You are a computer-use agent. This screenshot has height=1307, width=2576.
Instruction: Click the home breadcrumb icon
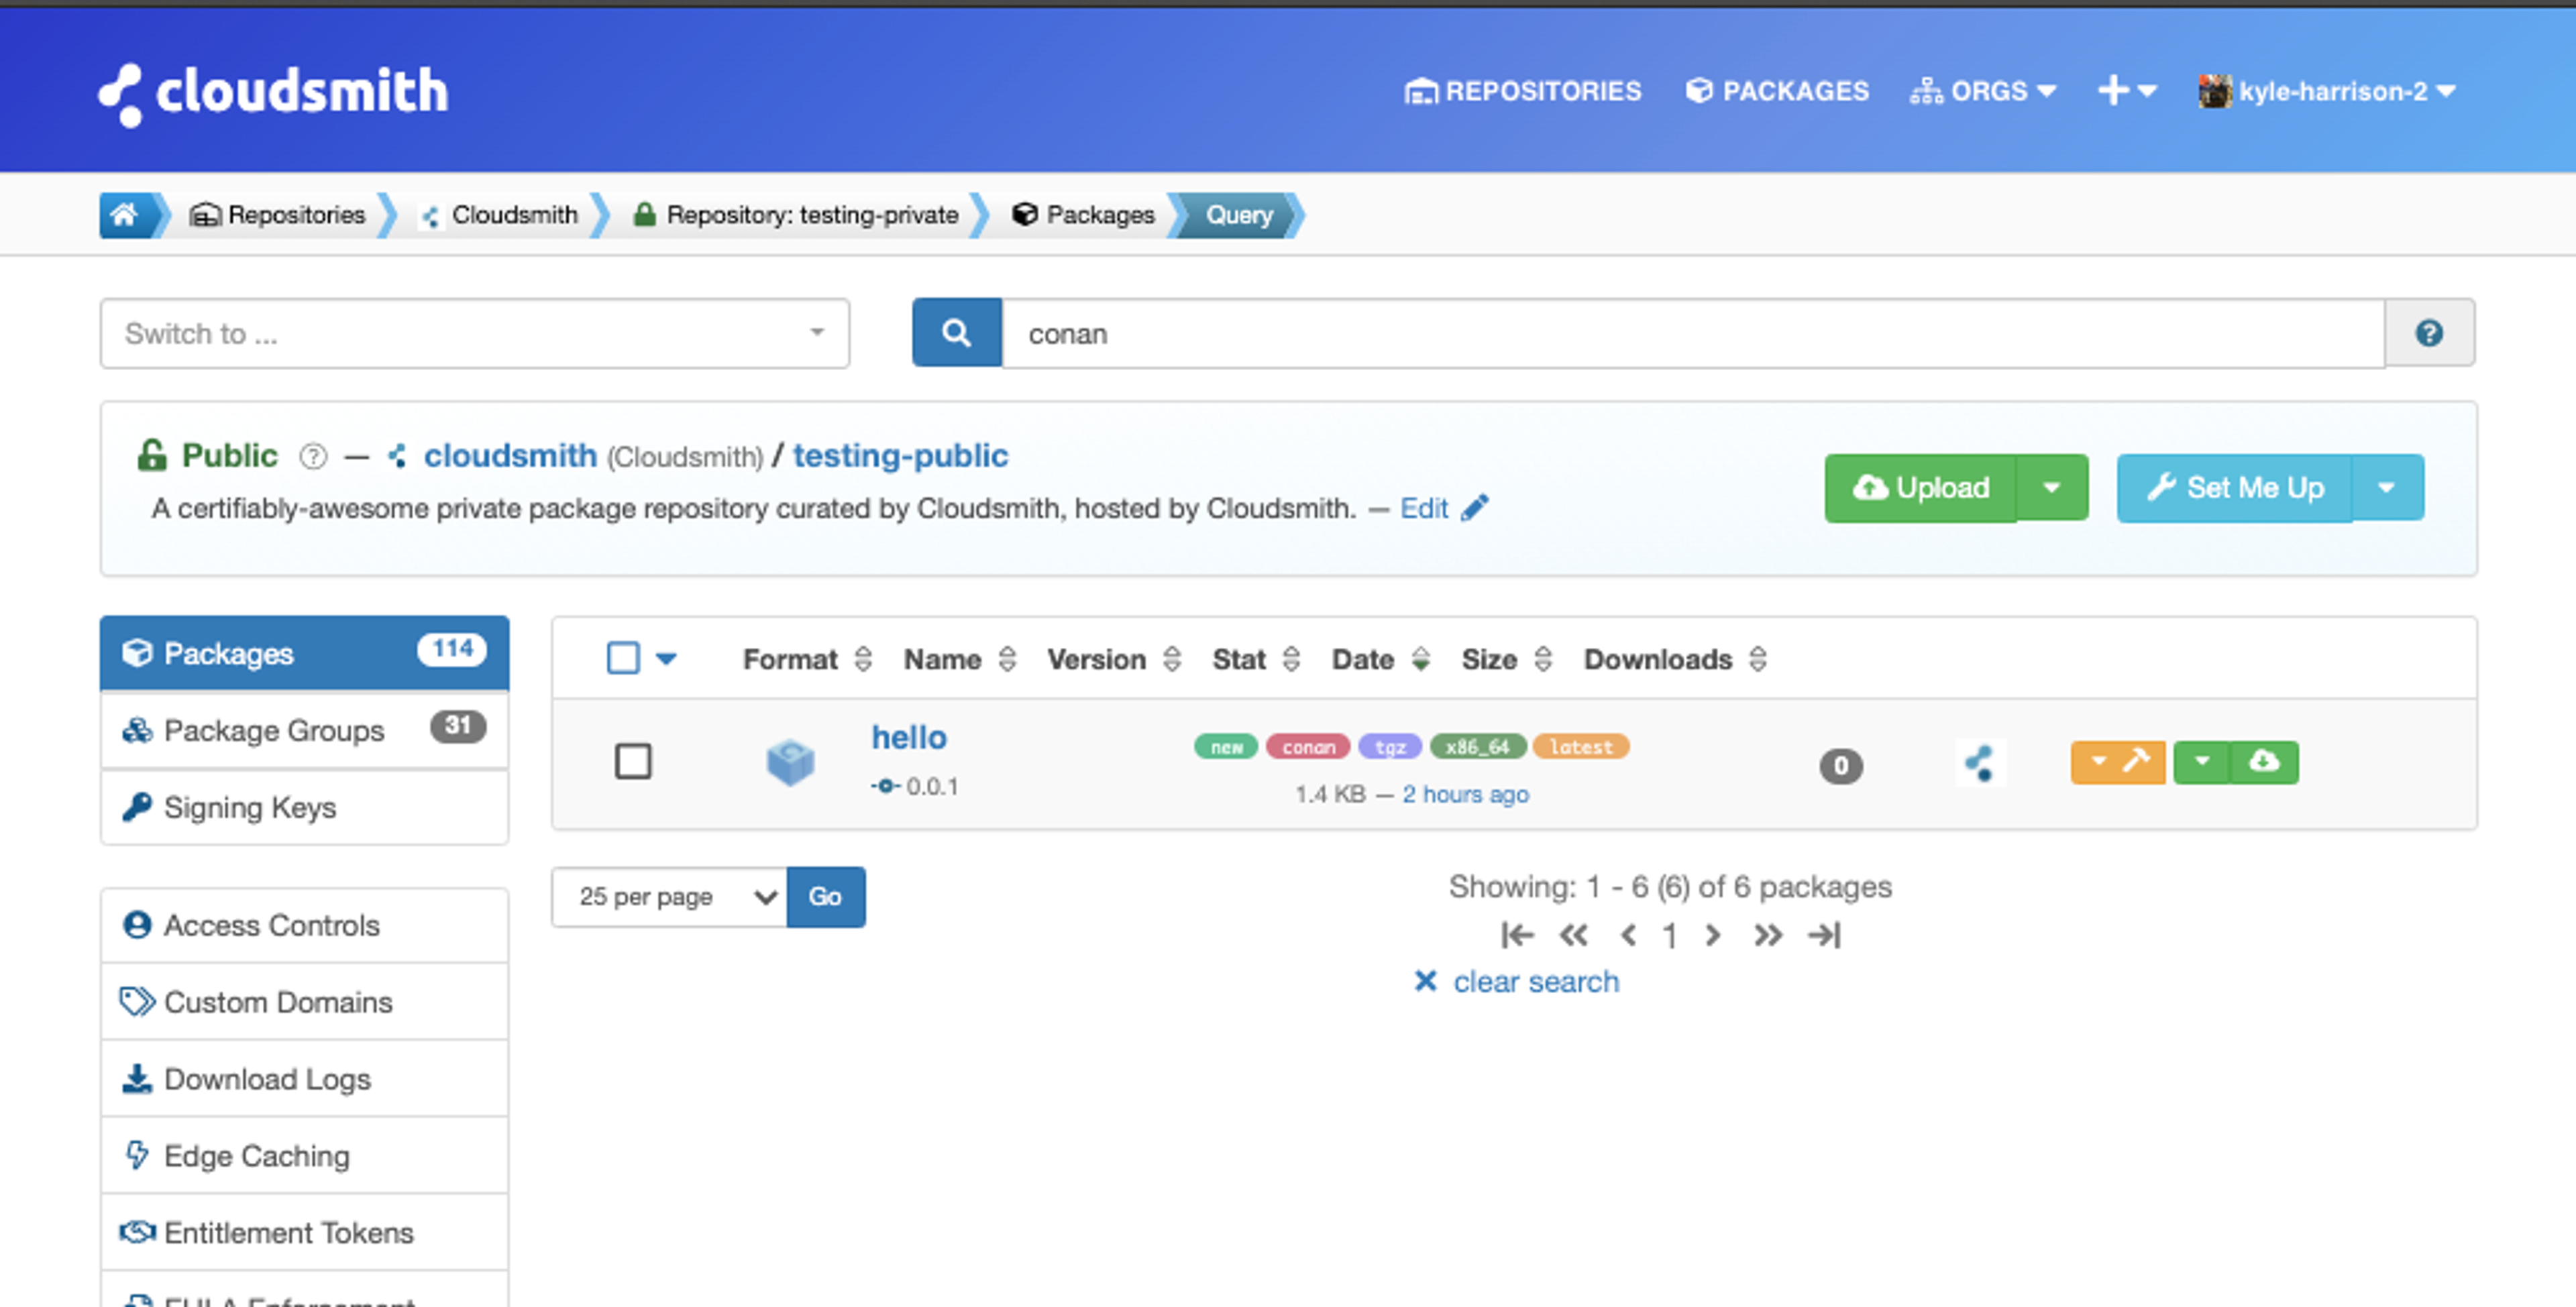point(124,214)
